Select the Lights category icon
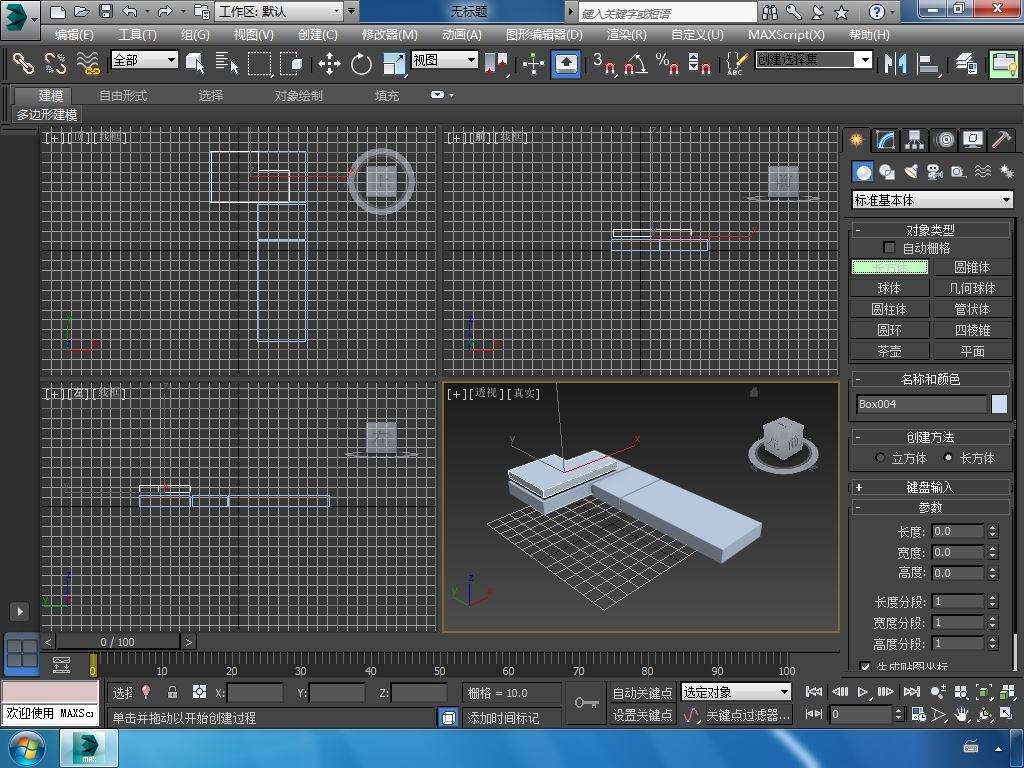Image resolution: width=1024 pixels, height=768 pixels. point(911,172)
